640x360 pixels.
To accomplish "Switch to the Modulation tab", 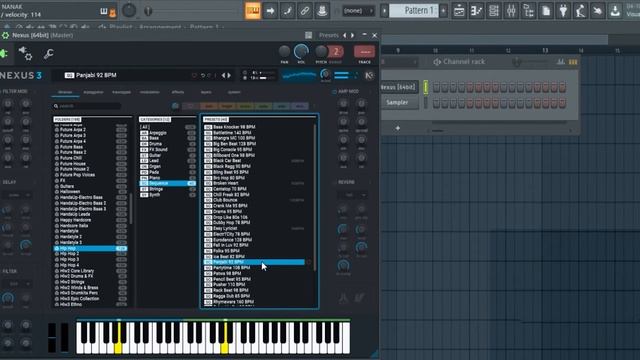I will pyautogui.click(x=150, y=93).
